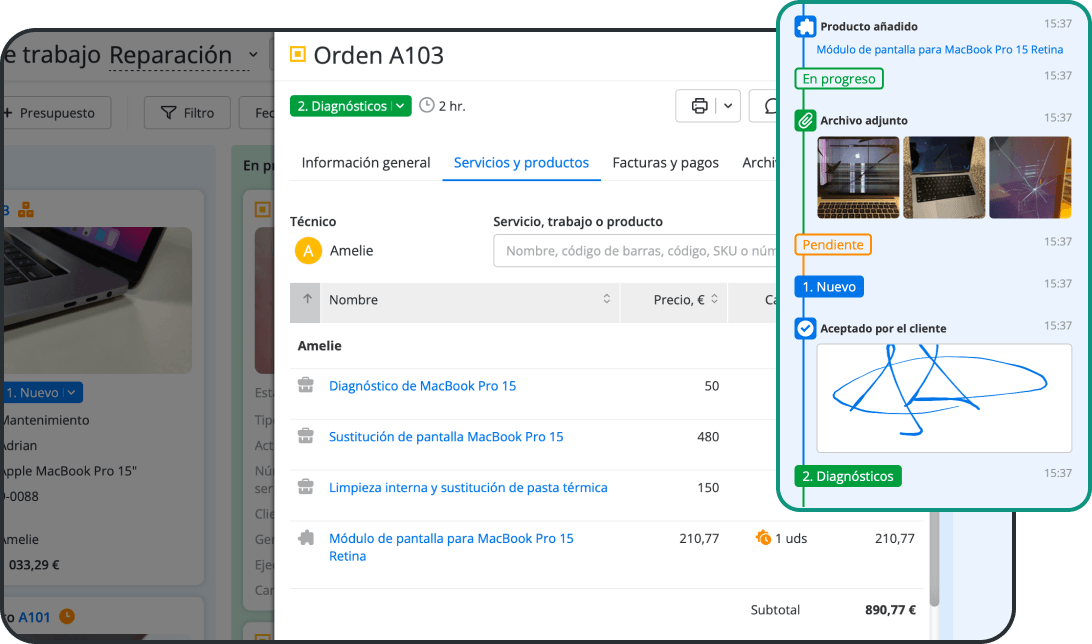
Task: Open the Reparación work type dropdown
Action: click(184, 55)
